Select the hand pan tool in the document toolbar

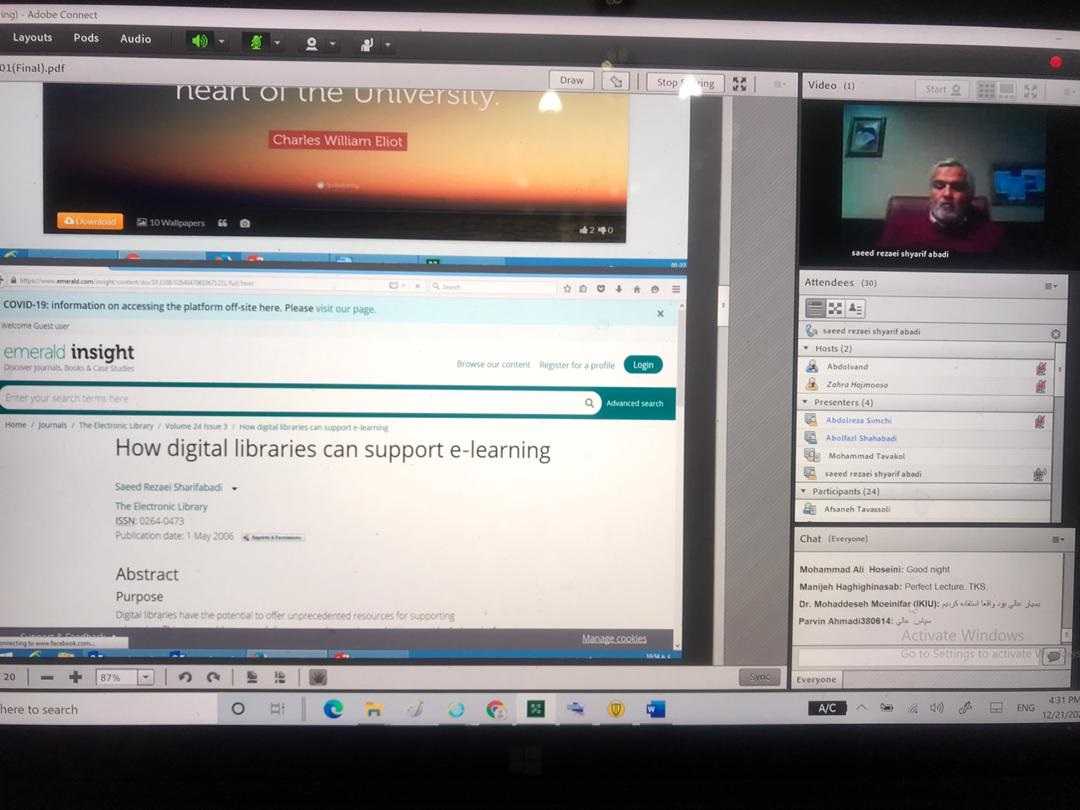[318, 678]
